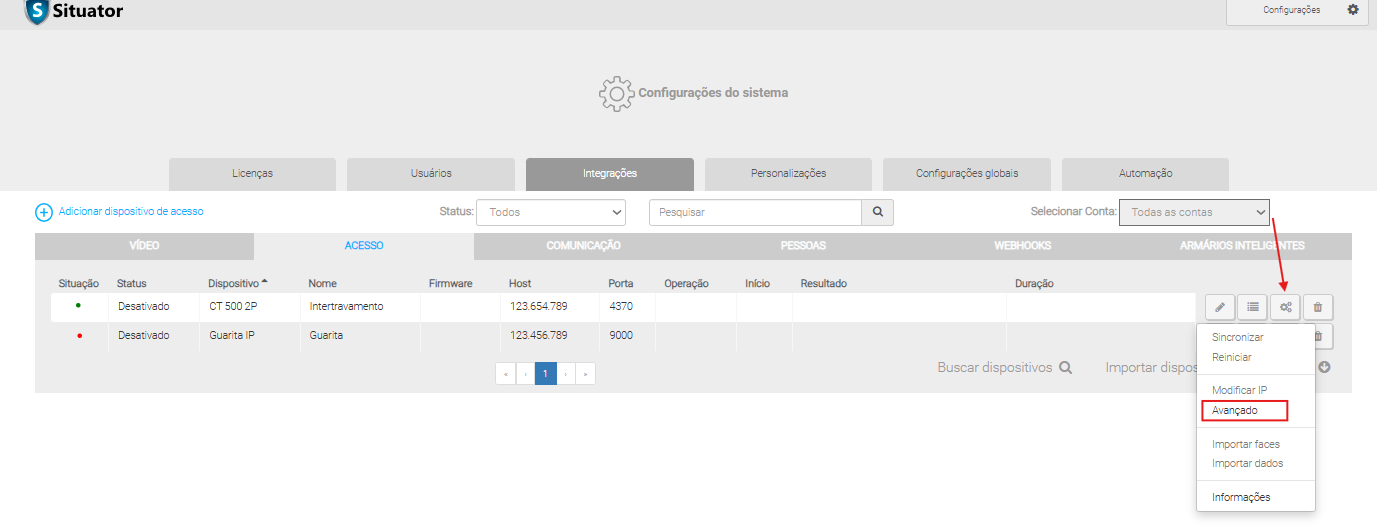This screenshot has width=1377, height=527.
Task: Open the list icon for Intertravamento device
Action: (1252, 307)
